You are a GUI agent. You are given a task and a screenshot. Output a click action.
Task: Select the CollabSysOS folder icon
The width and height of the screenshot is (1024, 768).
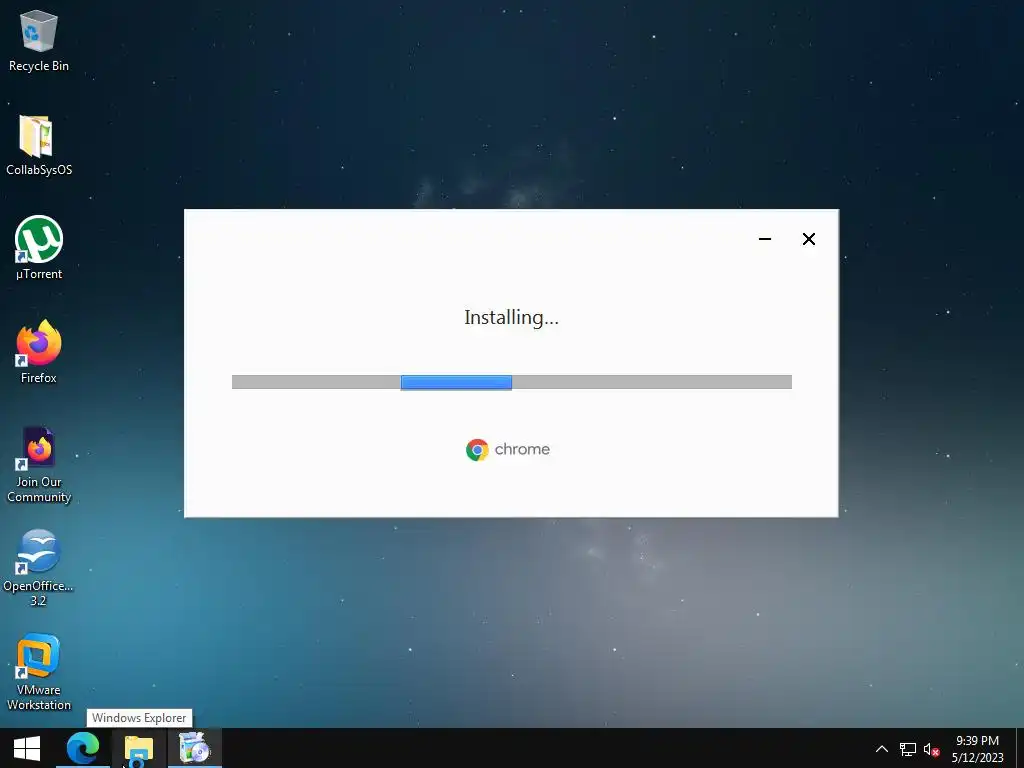pyautogui.click(x=39, y=145)
